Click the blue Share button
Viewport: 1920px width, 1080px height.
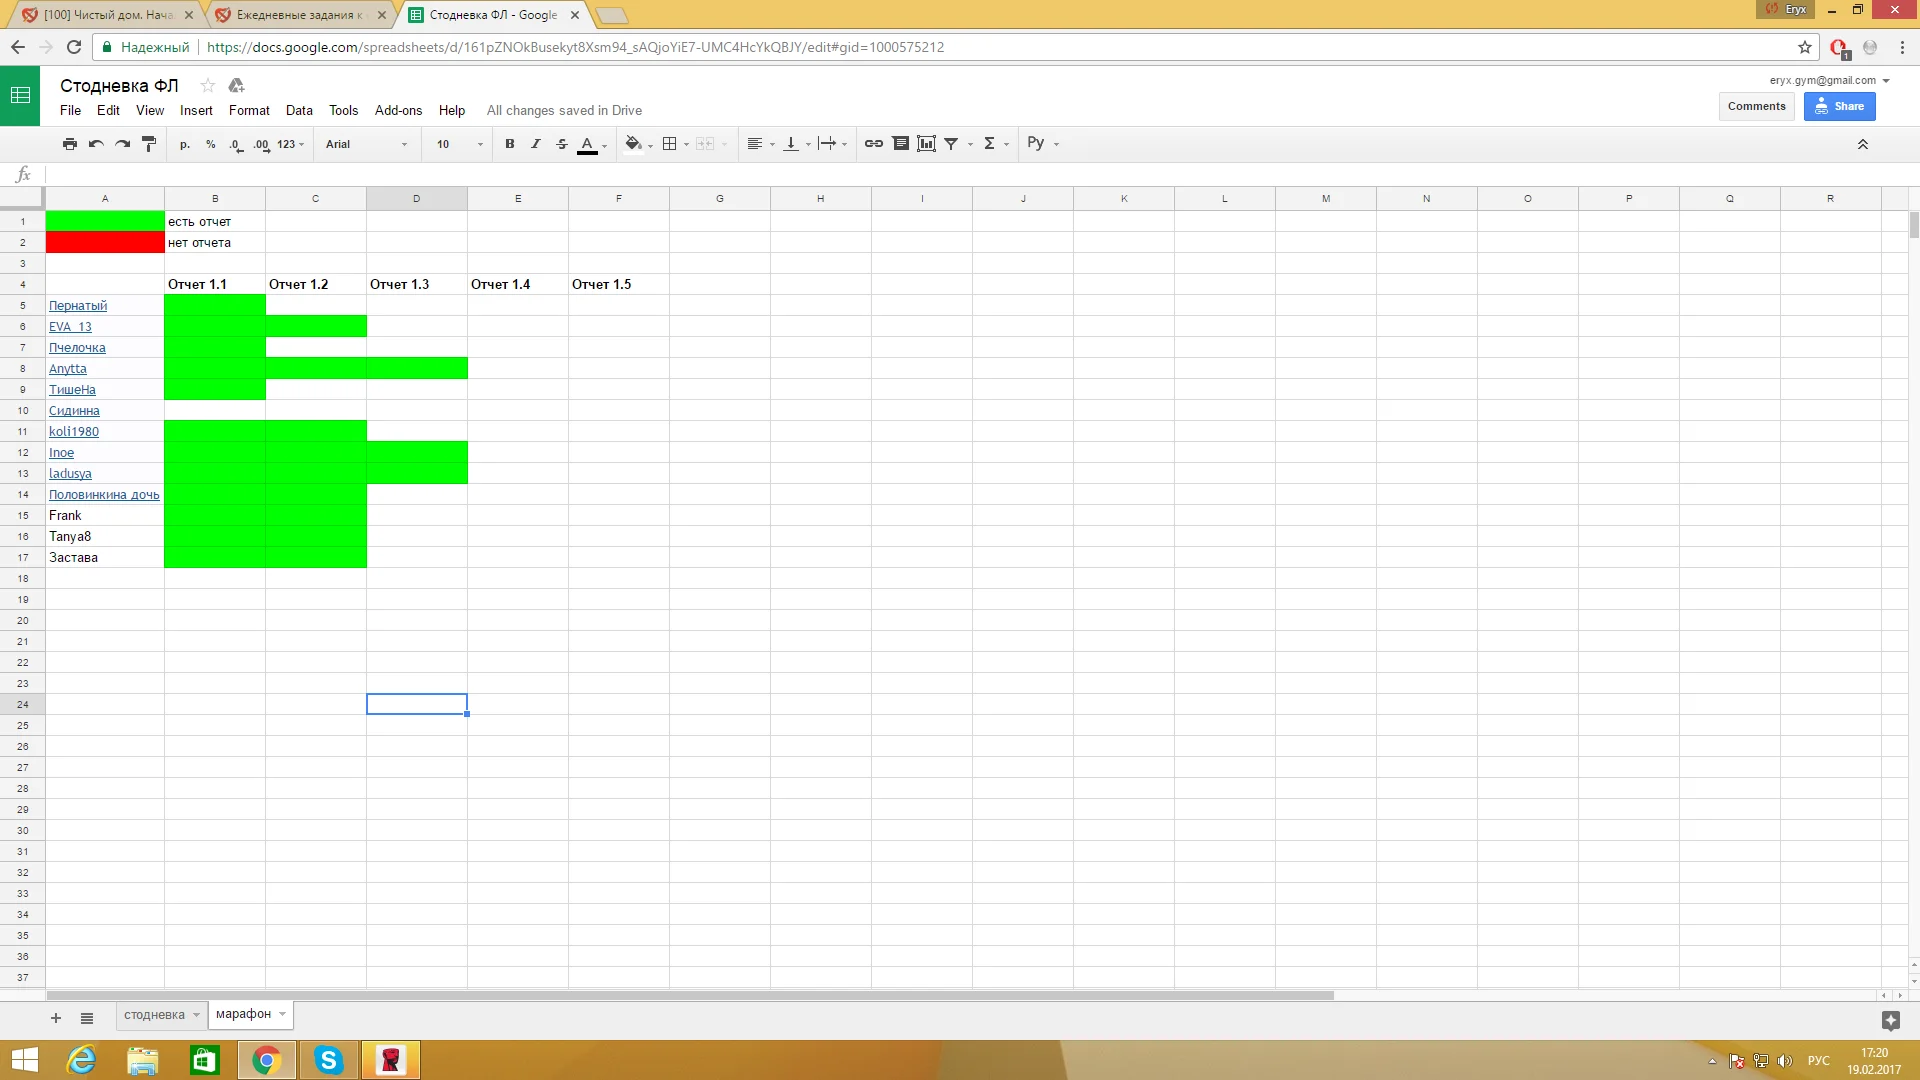coord(1839,106)
